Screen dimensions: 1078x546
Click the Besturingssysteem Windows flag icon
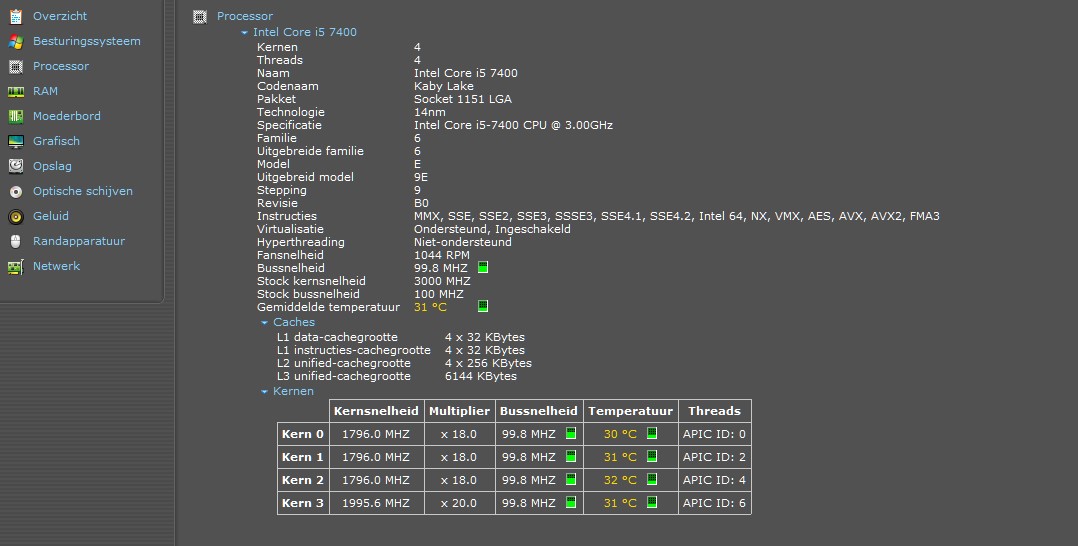click(16, 41)
